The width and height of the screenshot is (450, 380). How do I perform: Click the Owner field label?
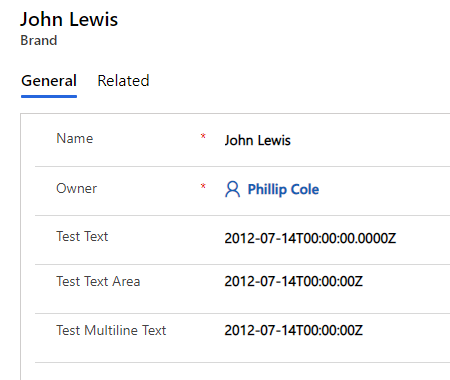pos(77,188)
